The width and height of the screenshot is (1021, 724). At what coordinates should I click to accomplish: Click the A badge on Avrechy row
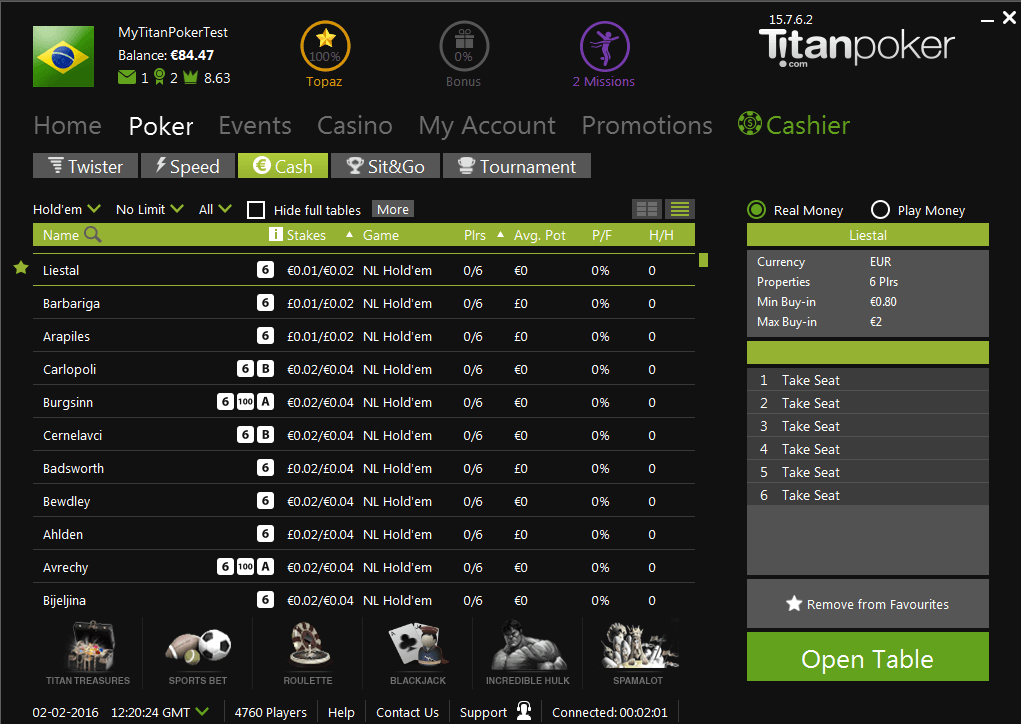coord(265,567)
